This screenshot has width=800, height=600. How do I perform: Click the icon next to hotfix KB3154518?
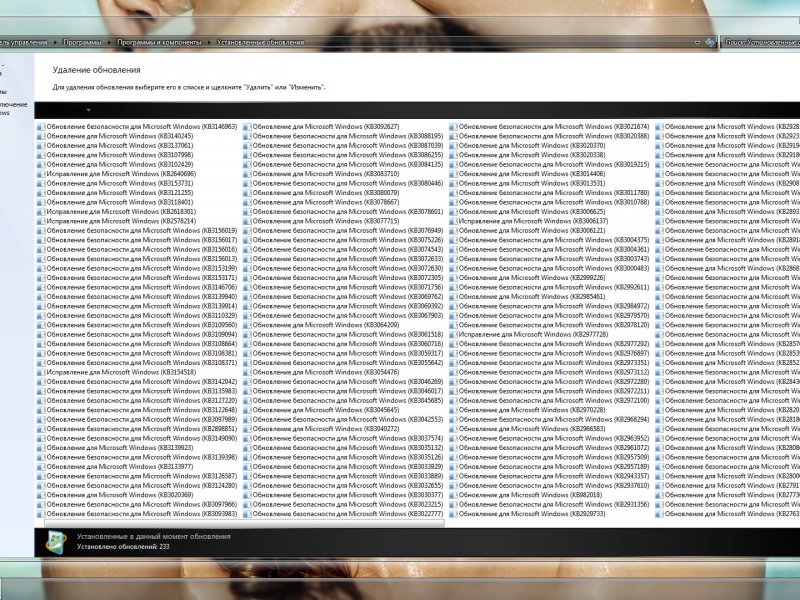[41, 372]
